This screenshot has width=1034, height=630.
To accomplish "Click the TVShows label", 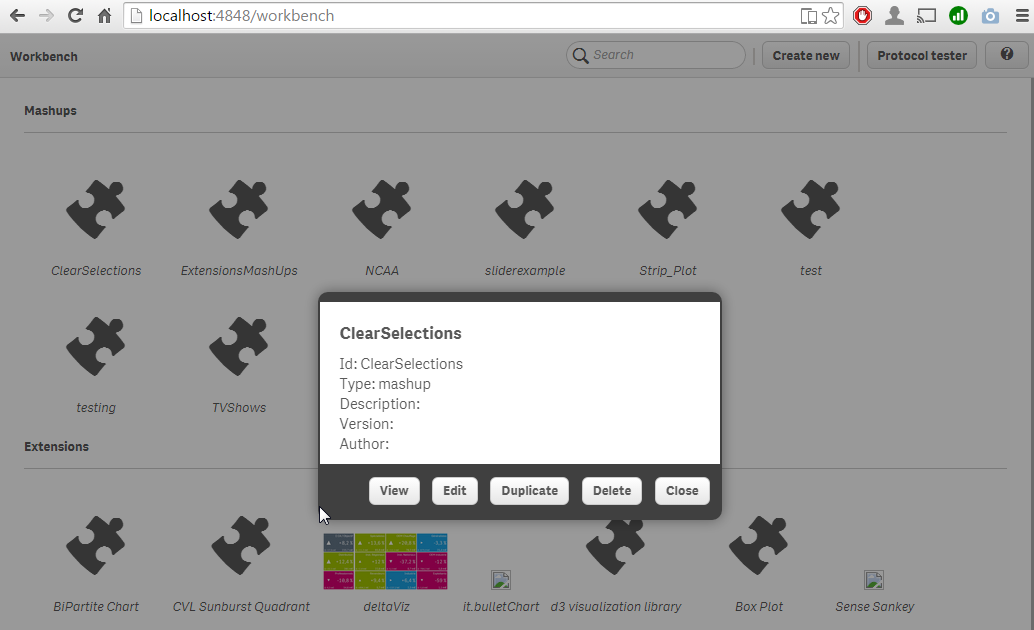I will [x=239, y=408].
